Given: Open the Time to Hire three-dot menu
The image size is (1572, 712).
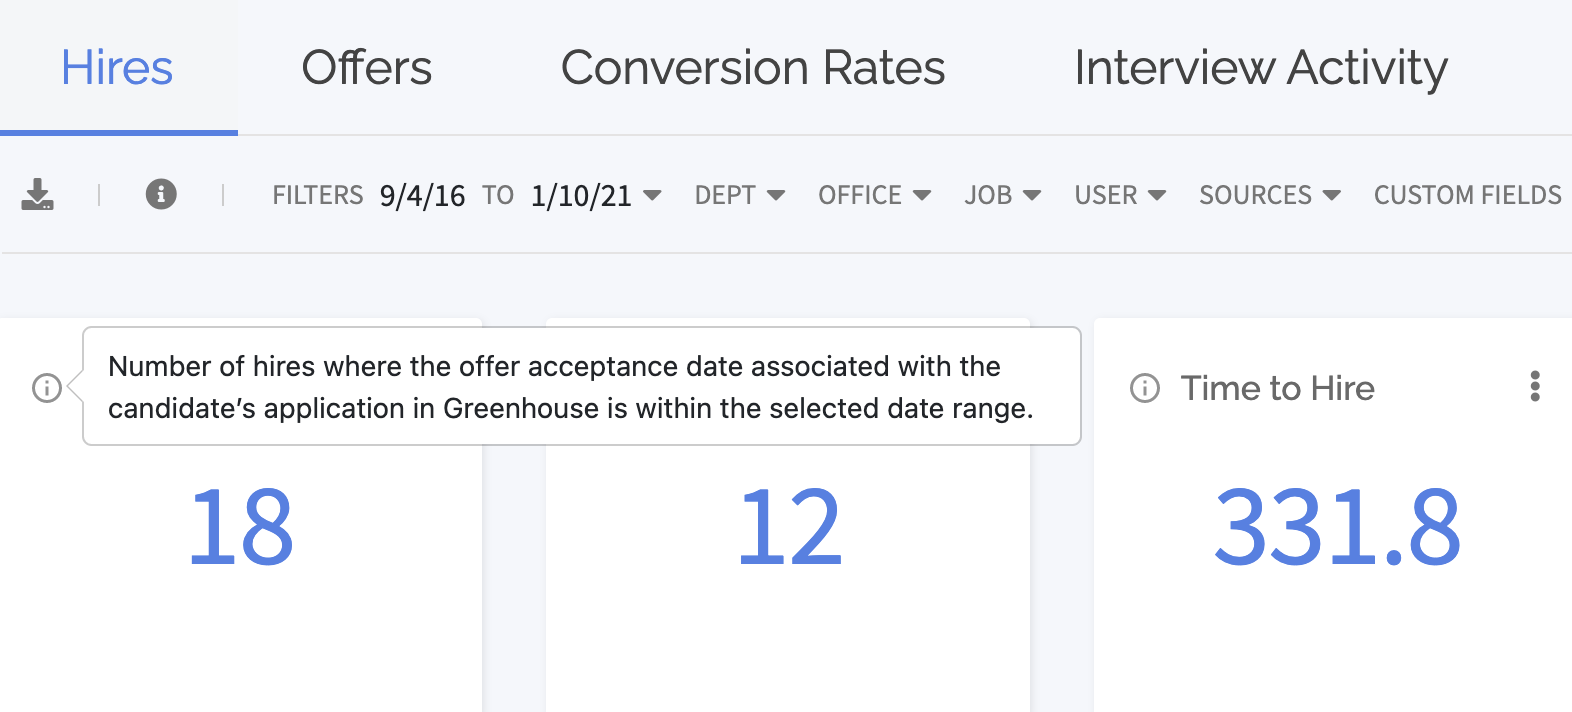Looking at the screenshot, I should 1535,386.
